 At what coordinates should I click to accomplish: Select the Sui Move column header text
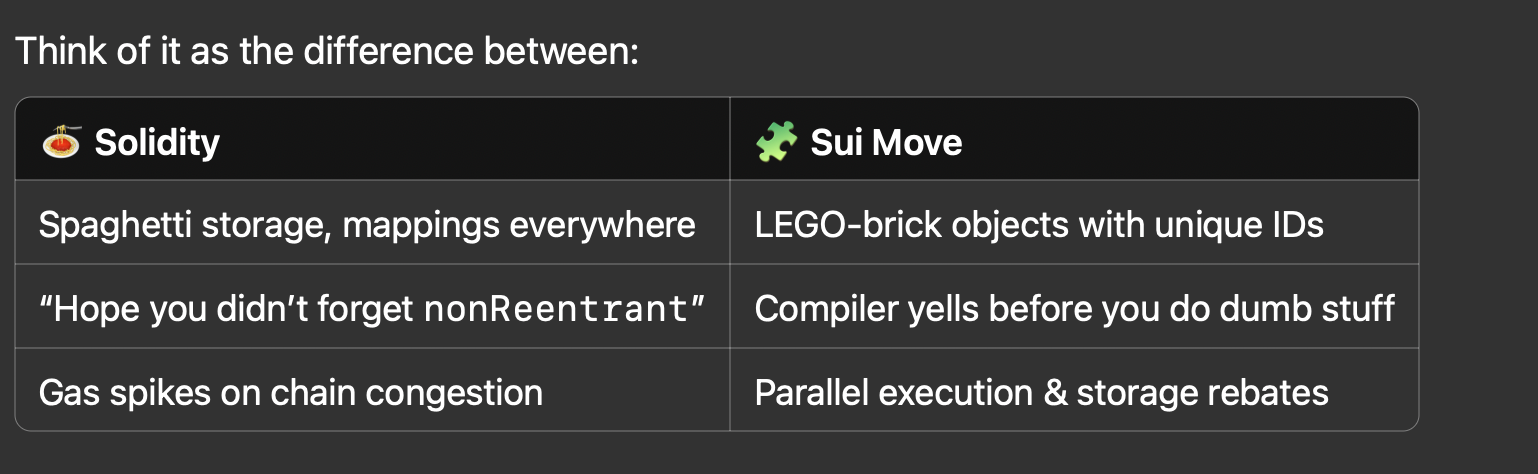coord(886,142)
